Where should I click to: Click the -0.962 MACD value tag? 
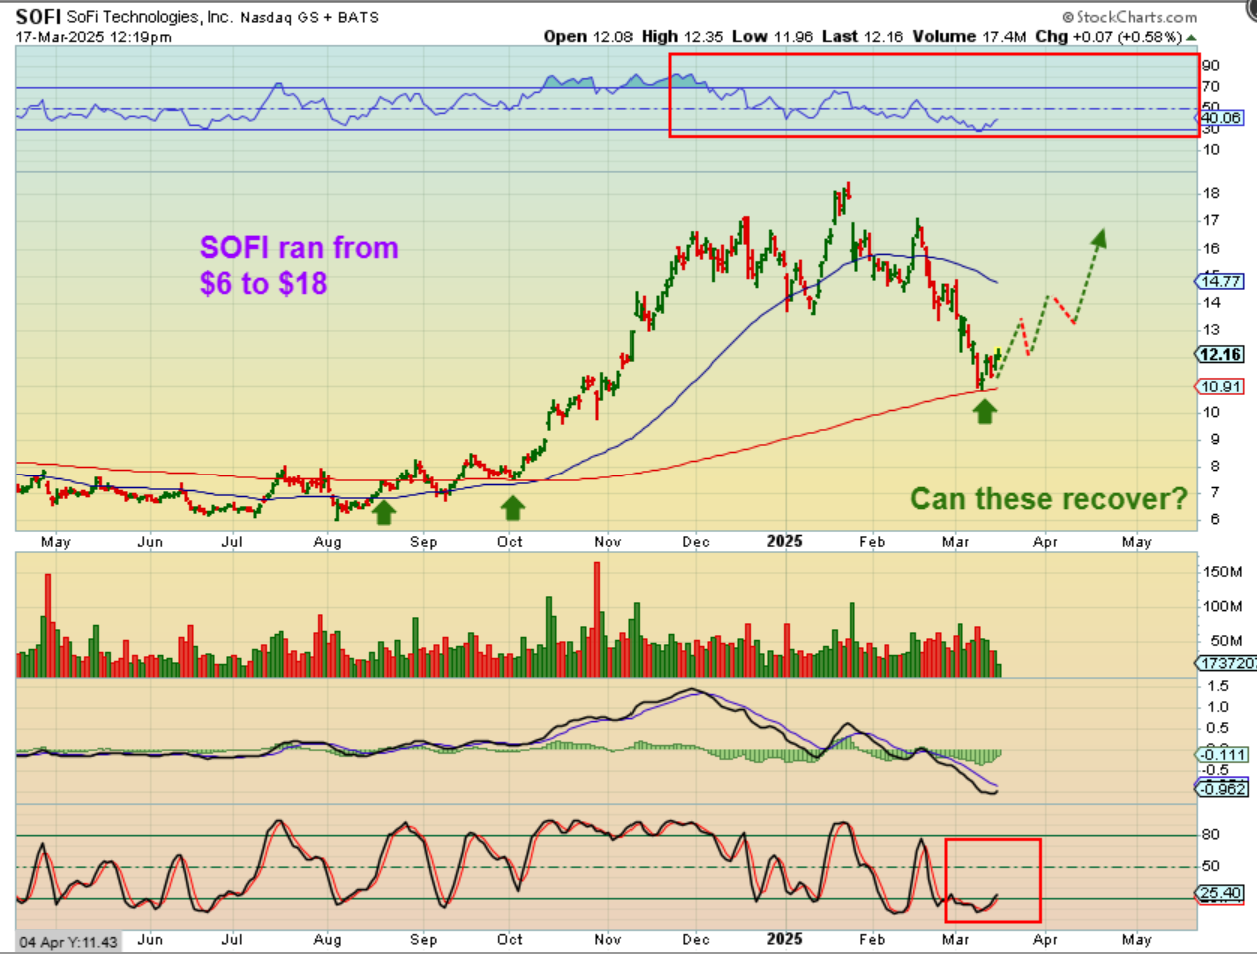point(1222,789)
